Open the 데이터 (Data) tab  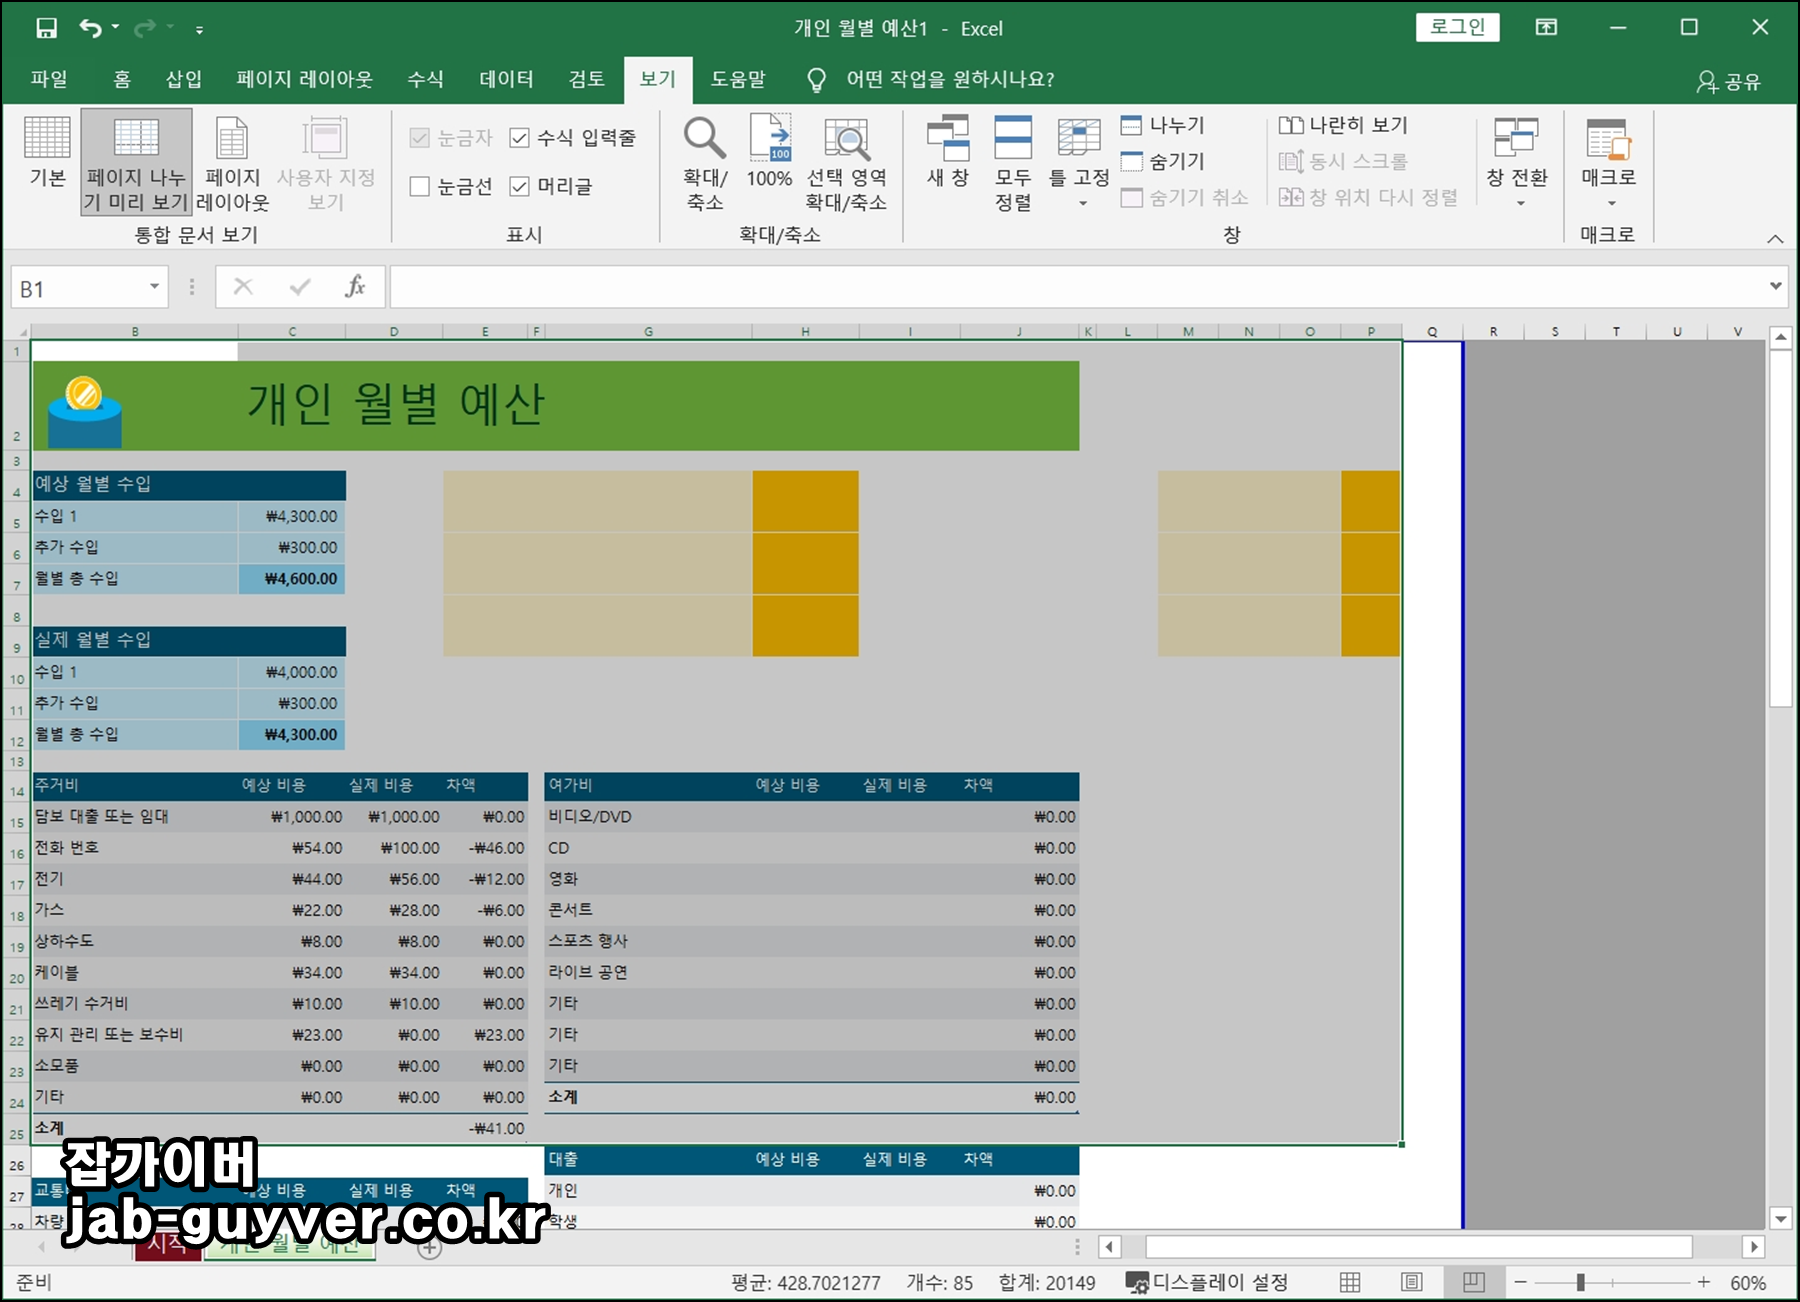[x=506, y=79]
